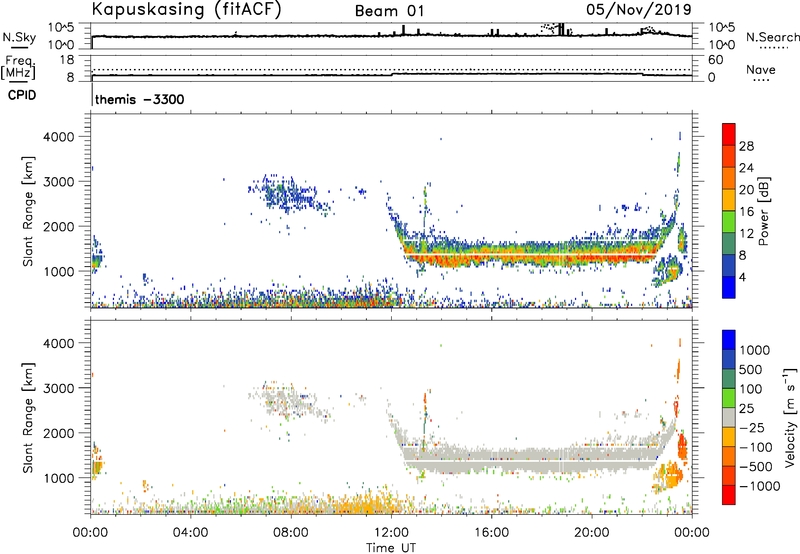Click the 25 tick on the Velocity scale
This screenshot has width=800, height=554.
pyautogui.click(x=746, y=409)
